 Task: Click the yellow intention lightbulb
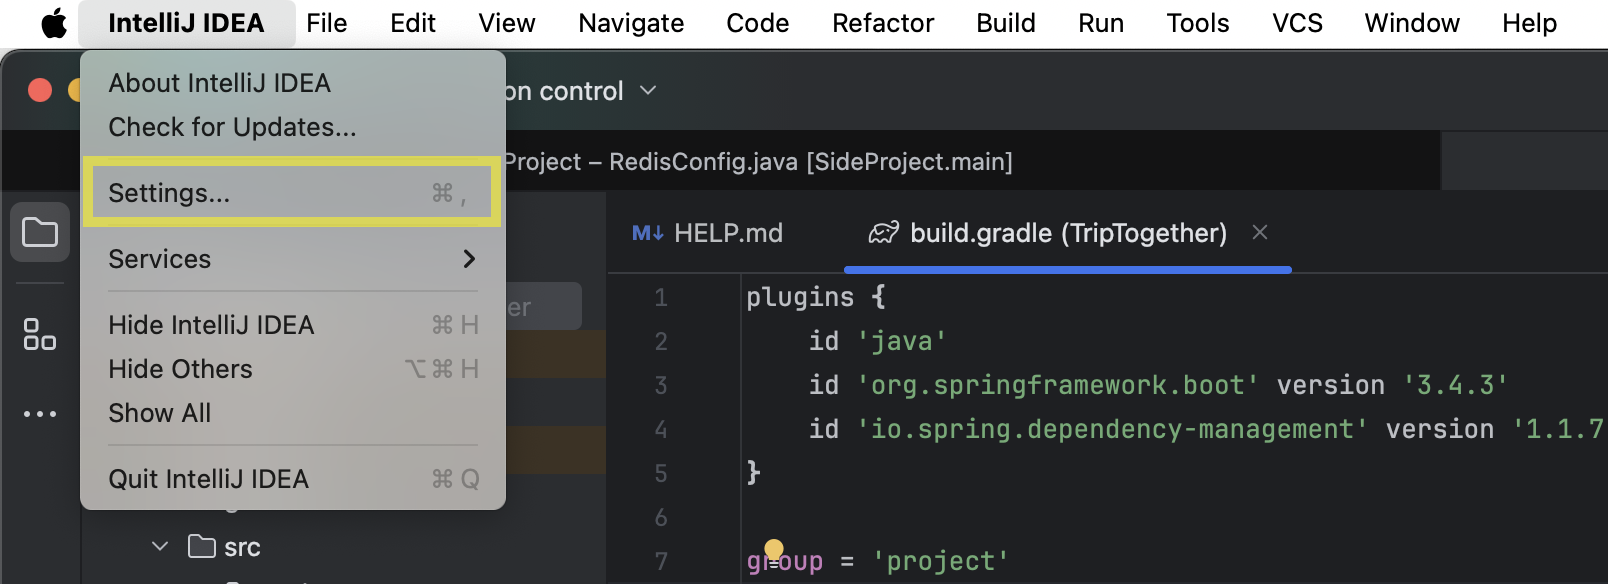tap(774, 549)
